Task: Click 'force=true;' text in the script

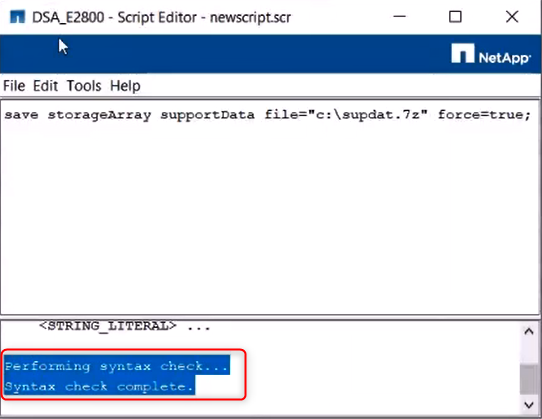Action: click(x=484, y=114)
